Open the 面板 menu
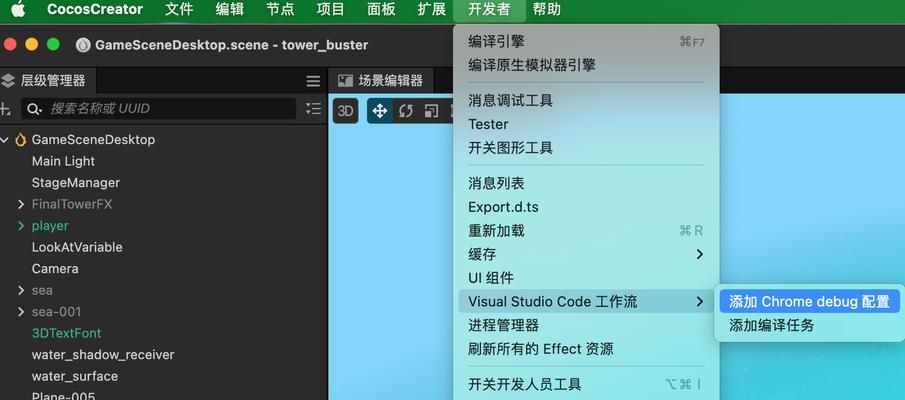Screen dimensions: 905x400 (381, 9)
